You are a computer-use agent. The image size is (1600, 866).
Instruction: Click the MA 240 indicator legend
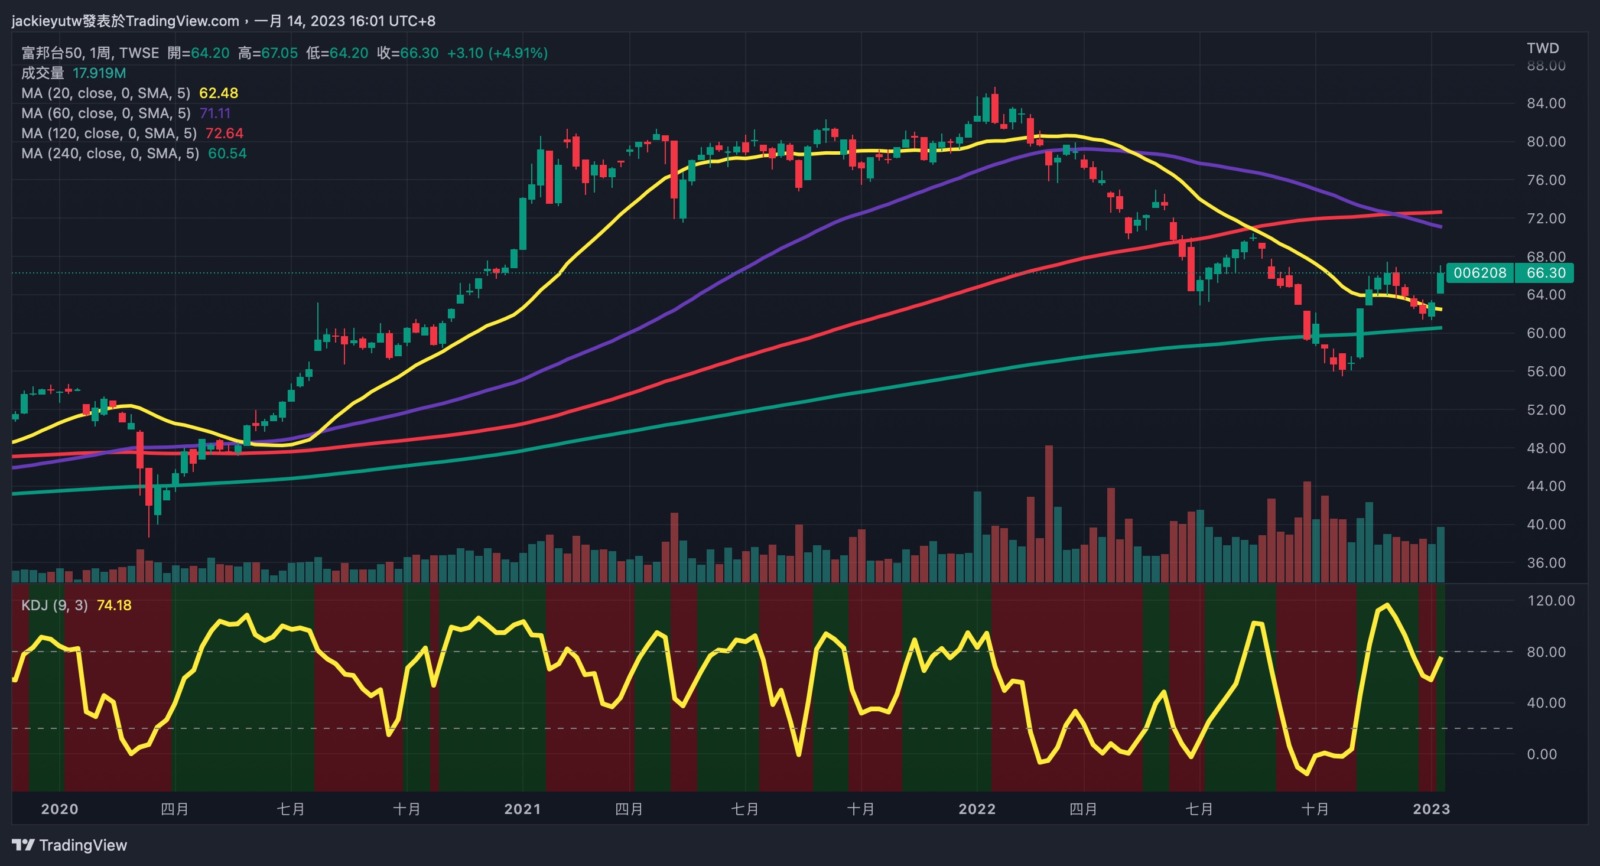110,153
